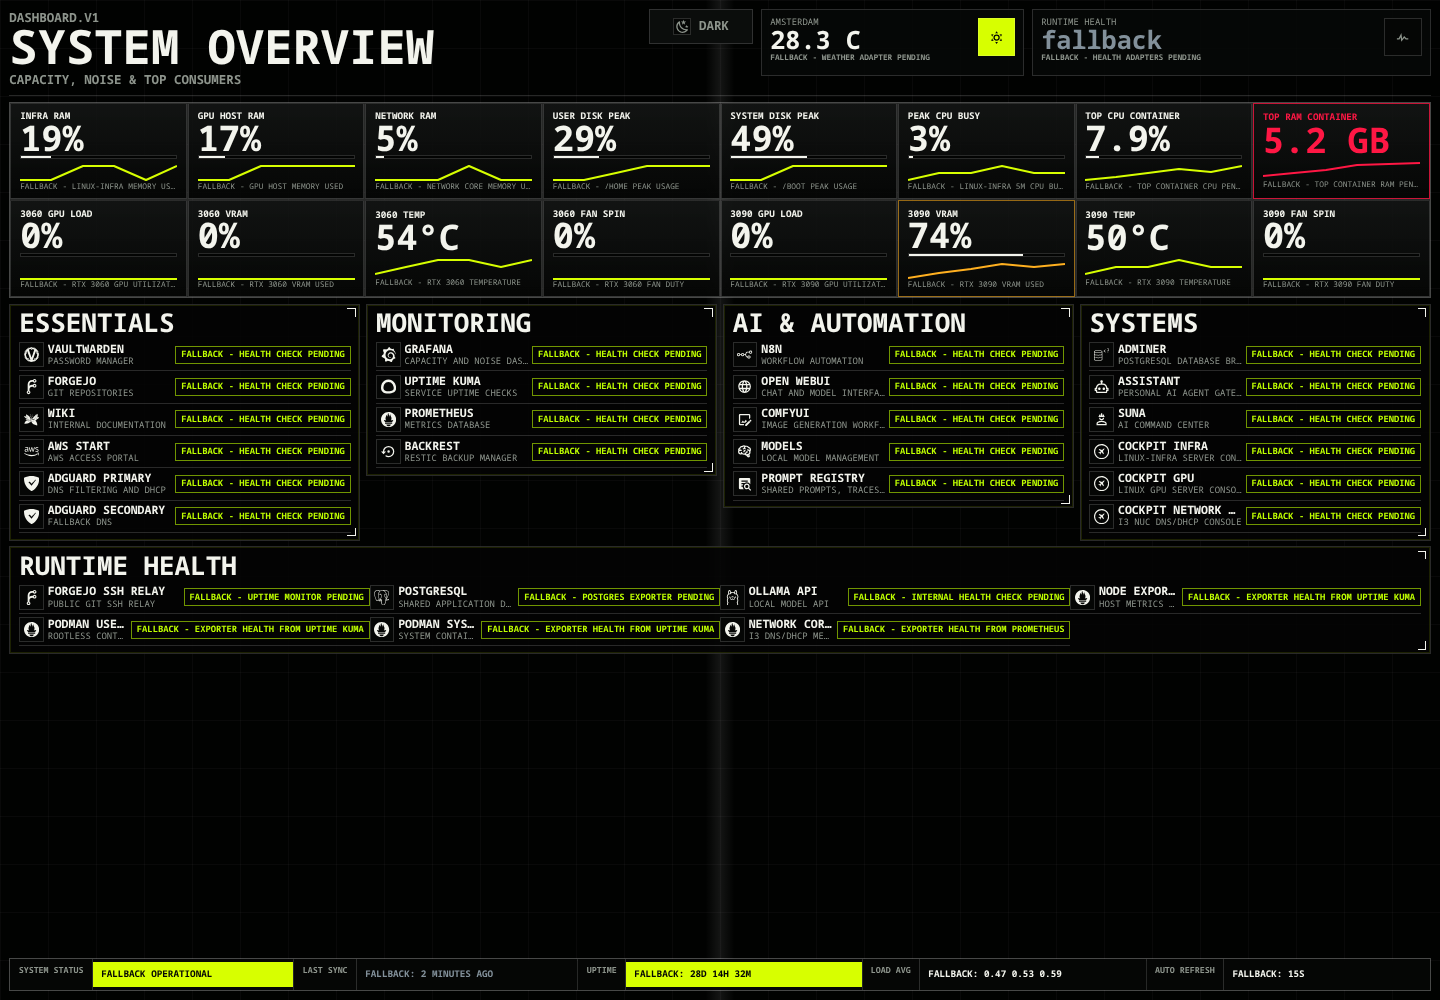
Task: Open the AWS Start icon
Action: click(x=31, y=451)
